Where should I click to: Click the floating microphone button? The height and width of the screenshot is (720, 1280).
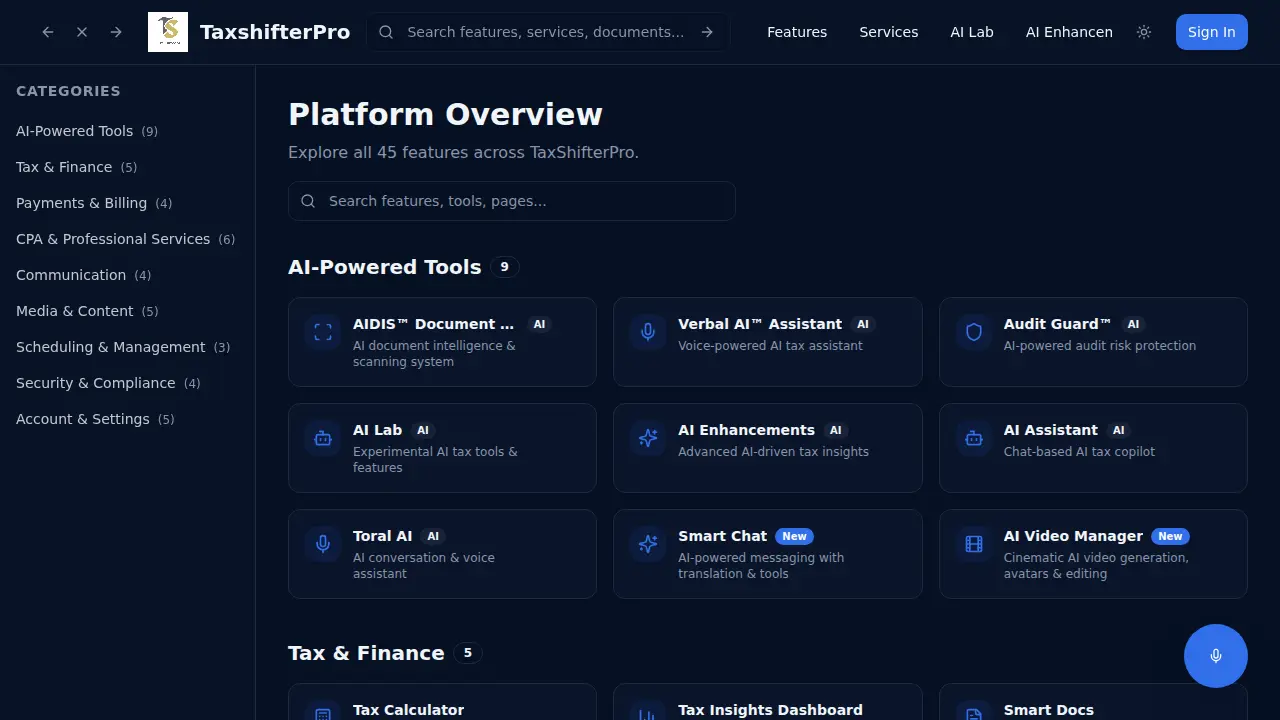click(1216, 656)
